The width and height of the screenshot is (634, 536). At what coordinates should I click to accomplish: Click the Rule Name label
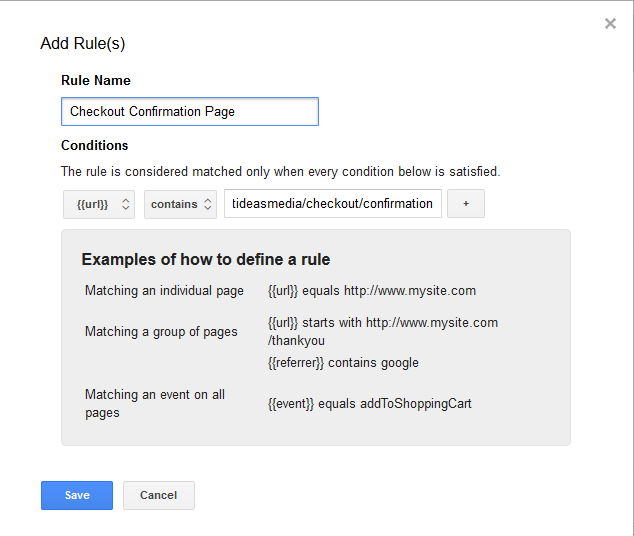[x=96, y=80]
